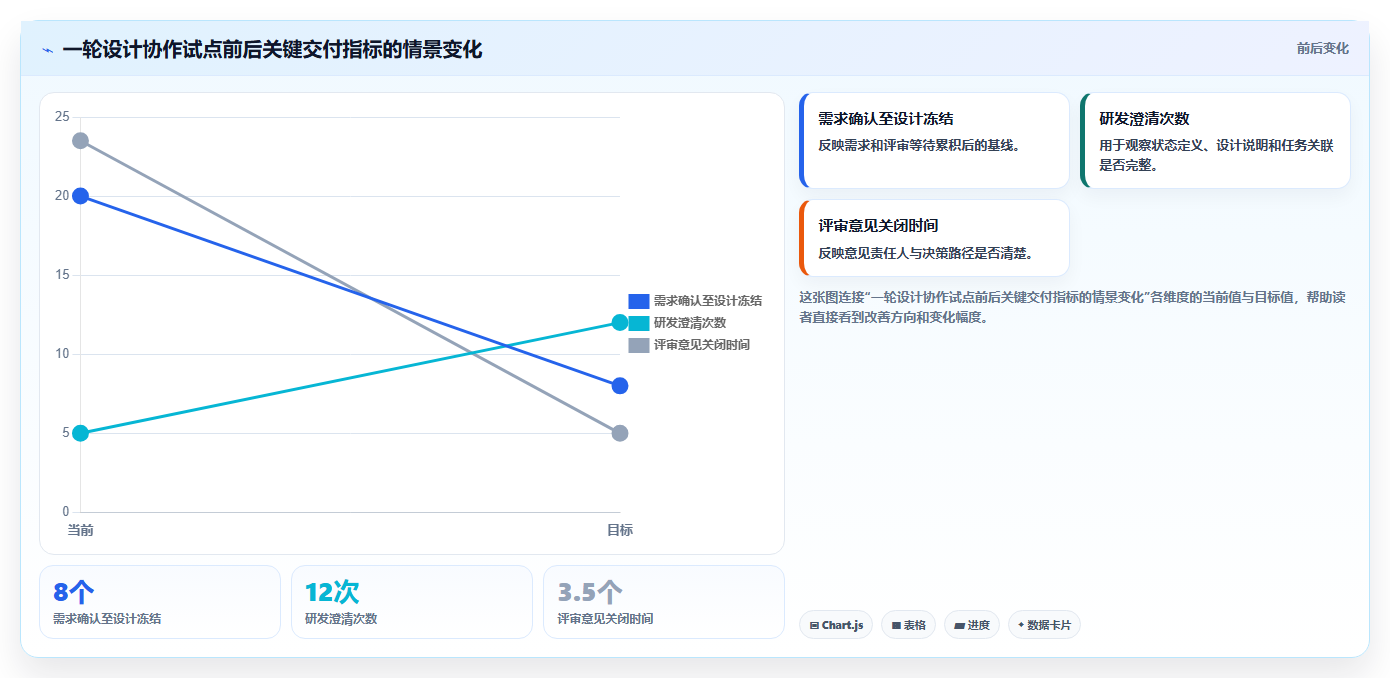Click the 评审意见关闭时间 legend label
The width and height of the screenshot is (1390, 678).
702,344
